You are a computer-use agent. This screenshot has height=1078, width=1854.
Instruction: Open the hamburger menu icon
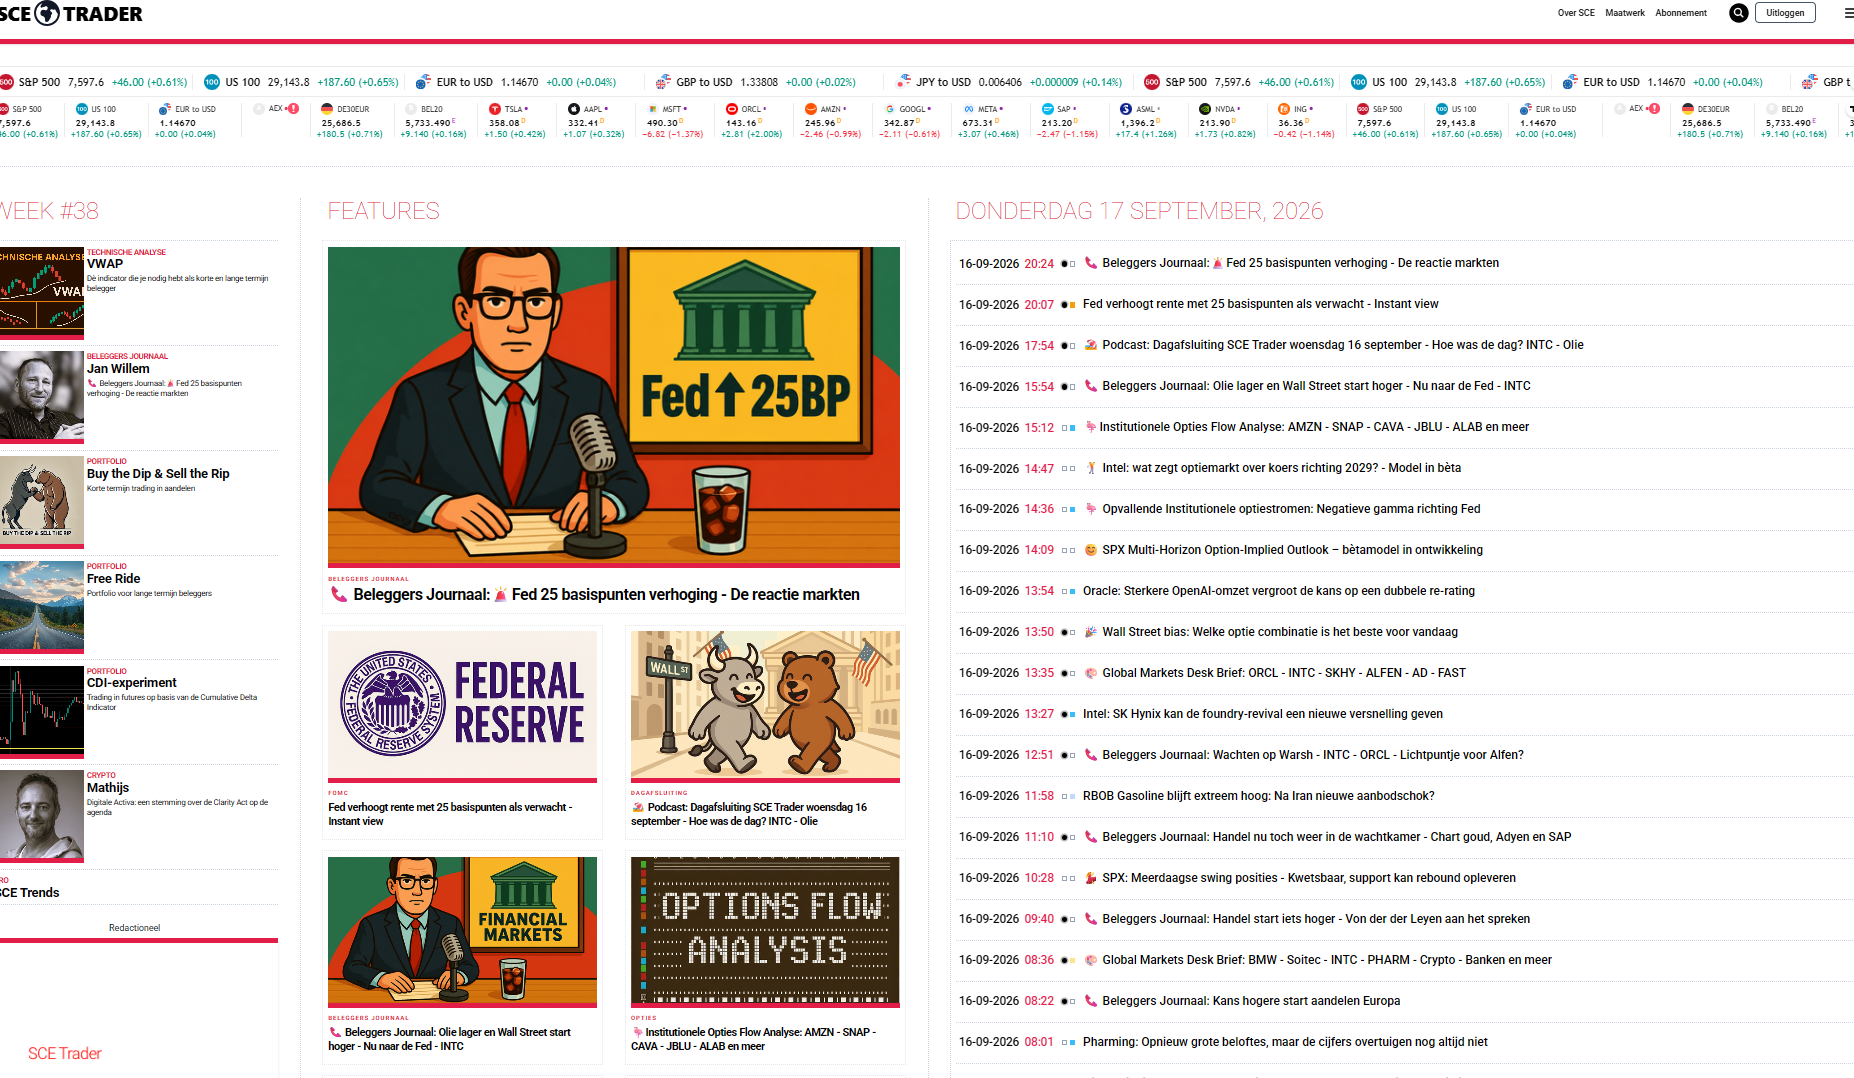(x=1848, y=13)
